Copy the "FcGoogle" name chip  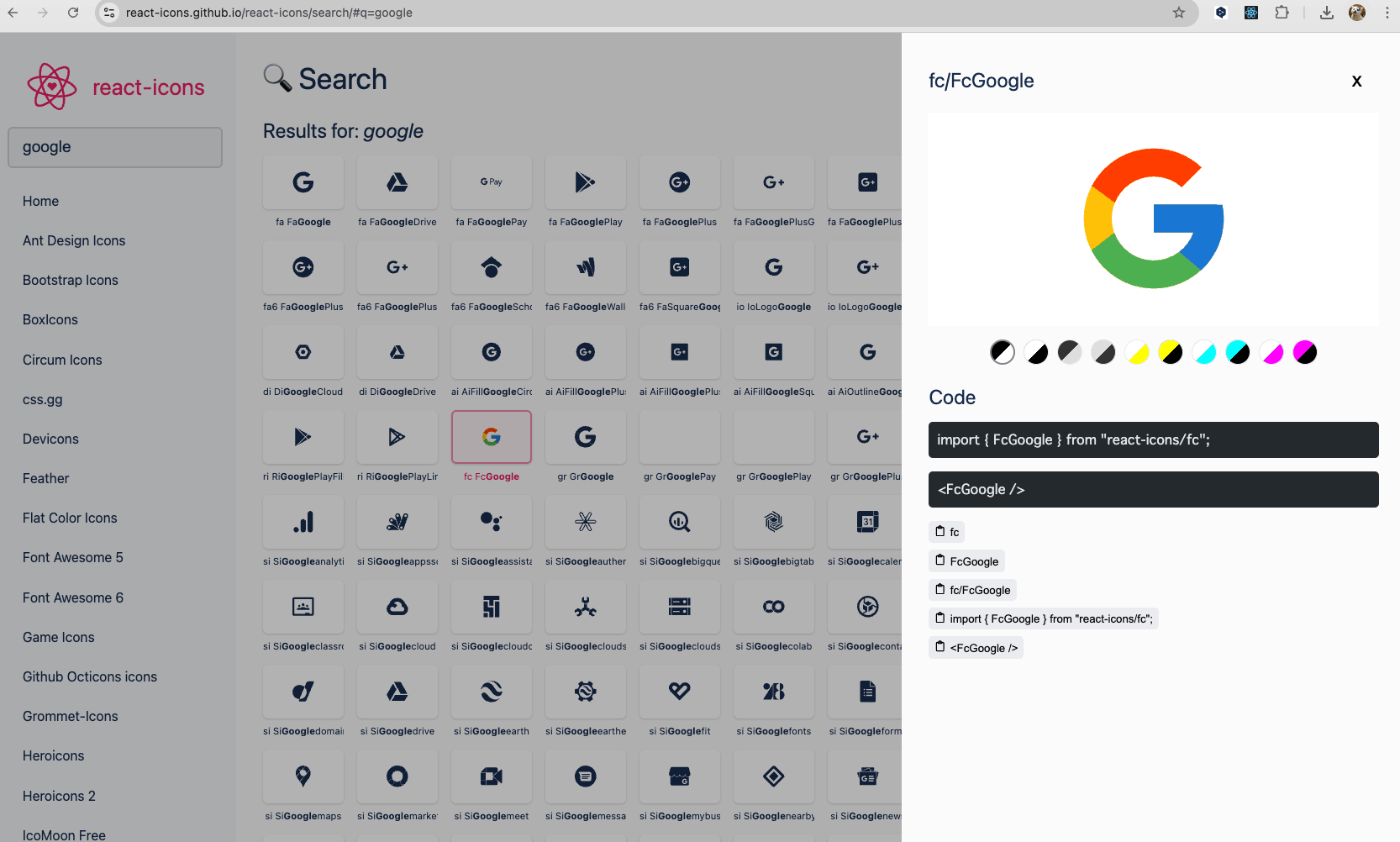966,561
